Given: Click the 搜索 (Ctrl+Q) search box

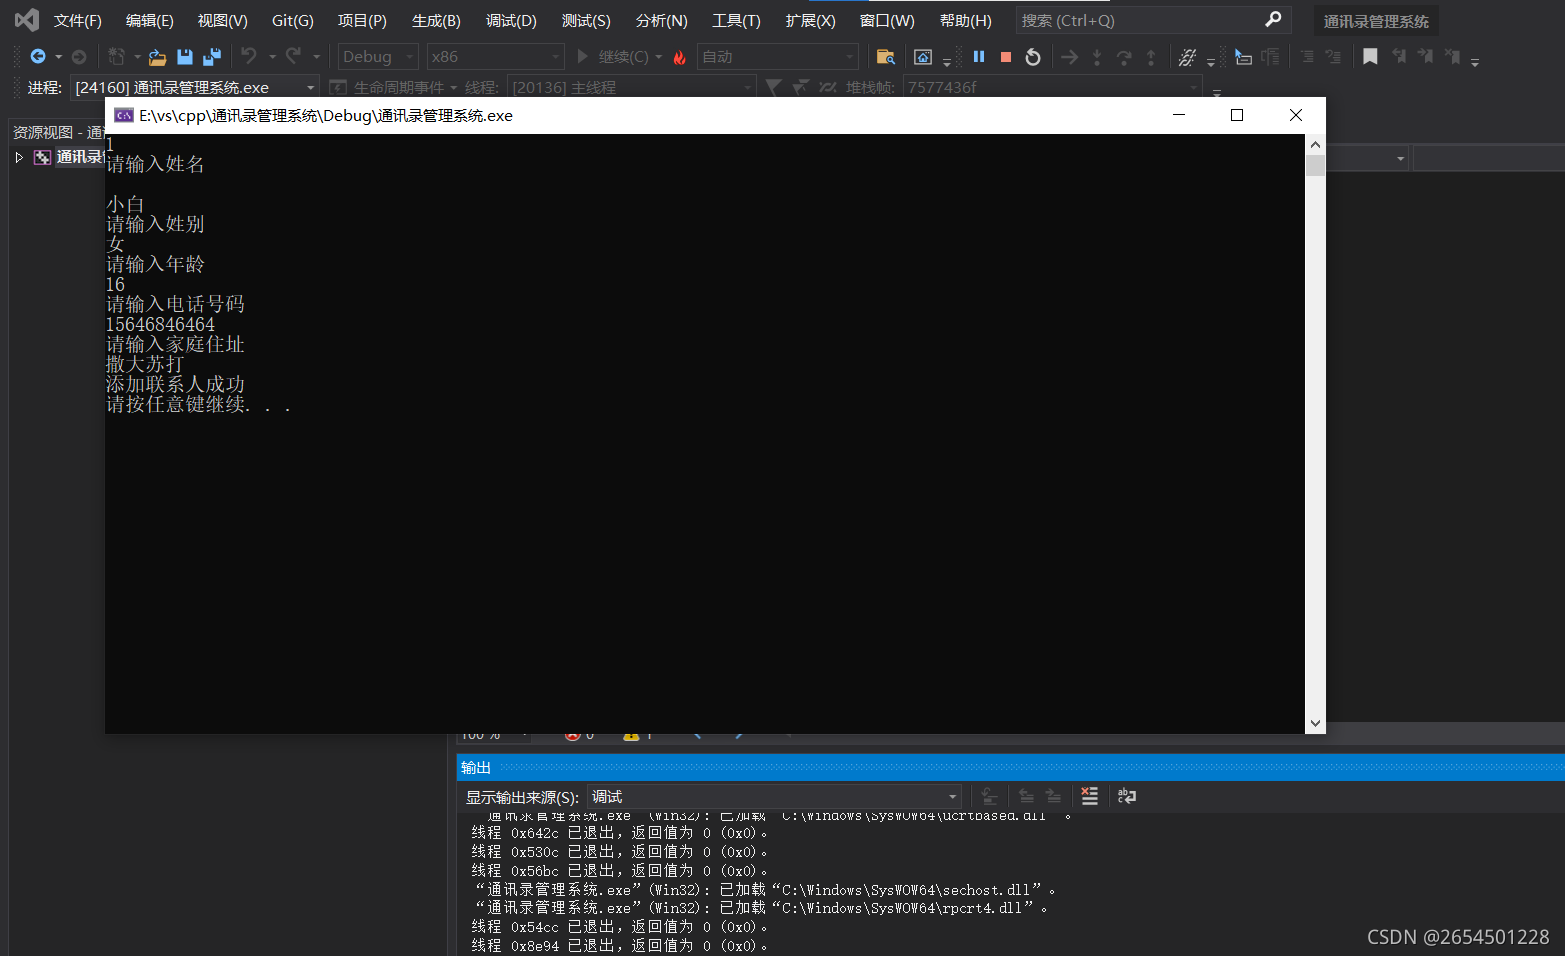Looking at the screenshot, I should coord(1153,20).
